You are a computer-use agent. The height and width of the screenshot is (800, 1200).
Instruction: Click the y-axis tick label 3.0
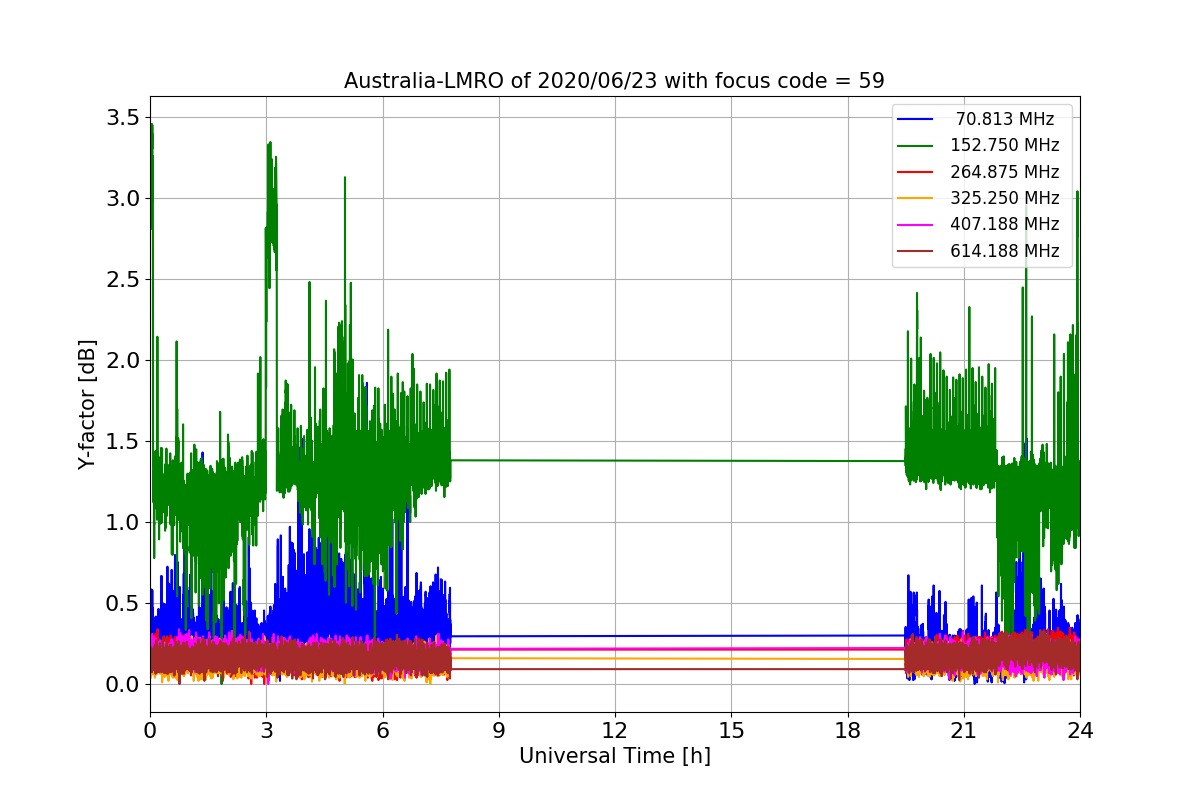point(124,199)
